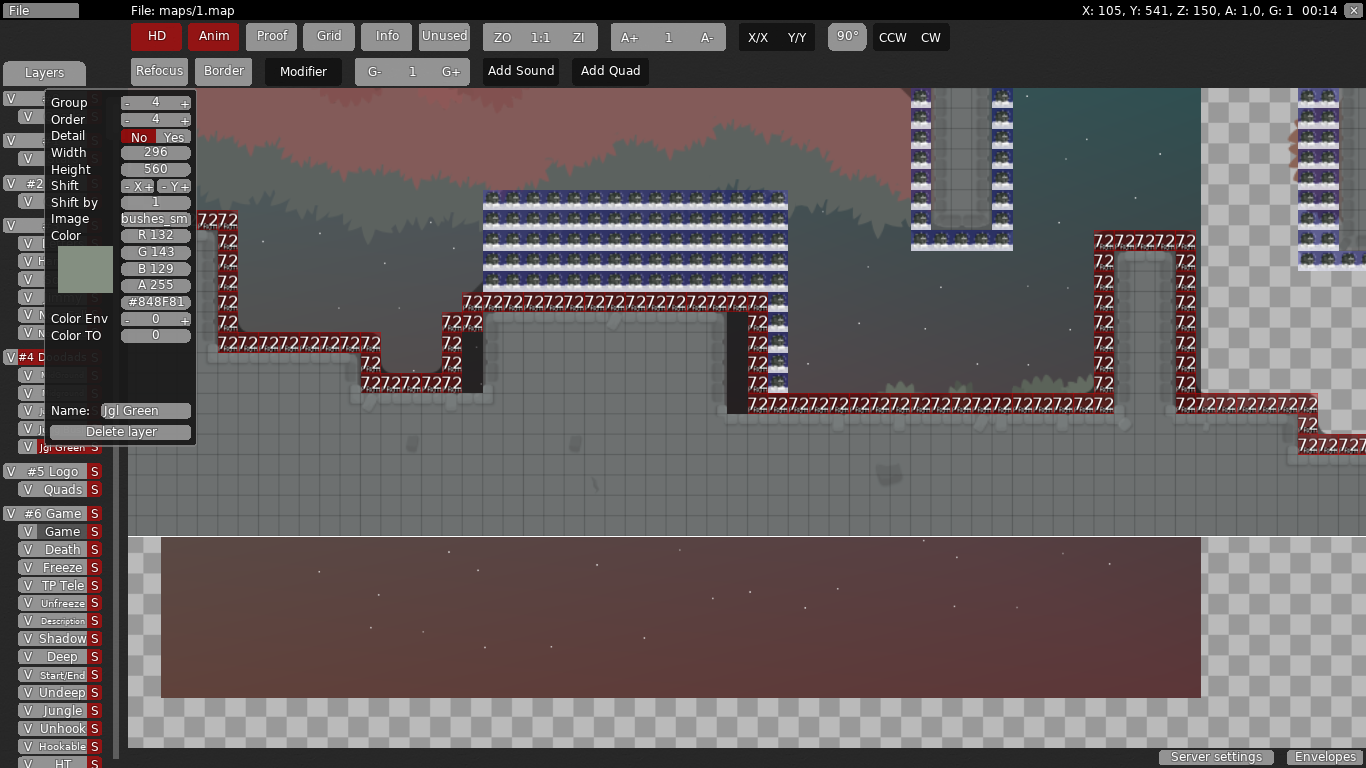The width and height of the screenshot is (1366, 768).
Task: Open the Image selector showing bushes_sm
Action: [x=155, y=219]
